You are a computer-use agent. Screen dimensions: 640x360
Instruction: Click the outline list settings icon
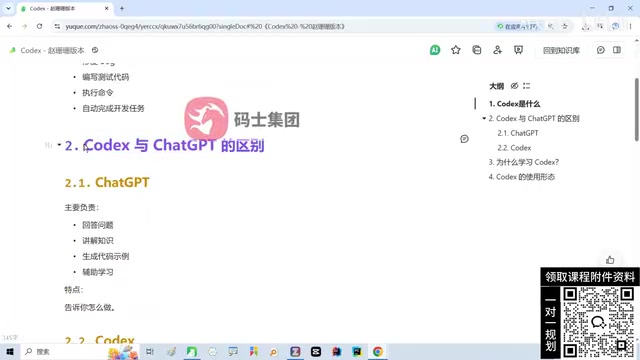(526, 86)
